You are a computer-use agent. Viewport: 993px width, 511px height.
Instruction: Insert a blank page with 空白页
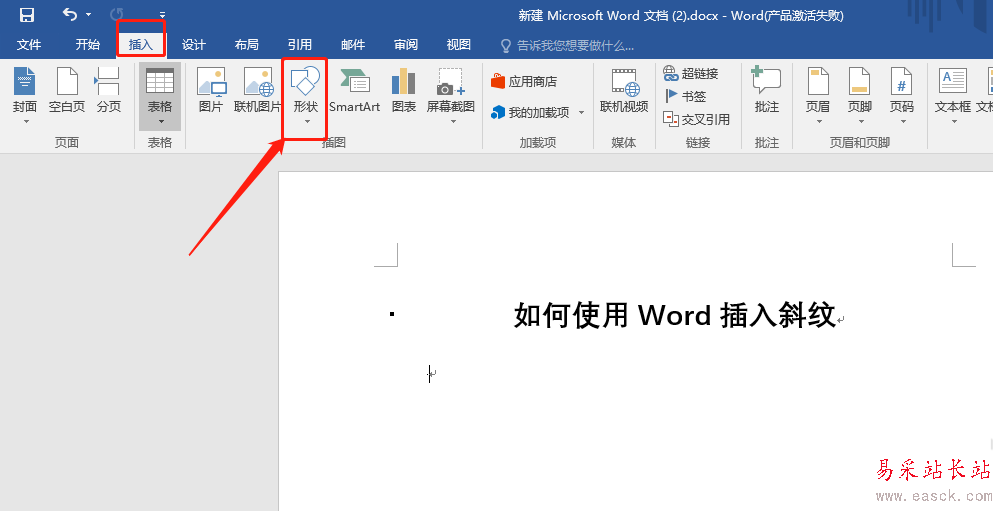point(66,91)
